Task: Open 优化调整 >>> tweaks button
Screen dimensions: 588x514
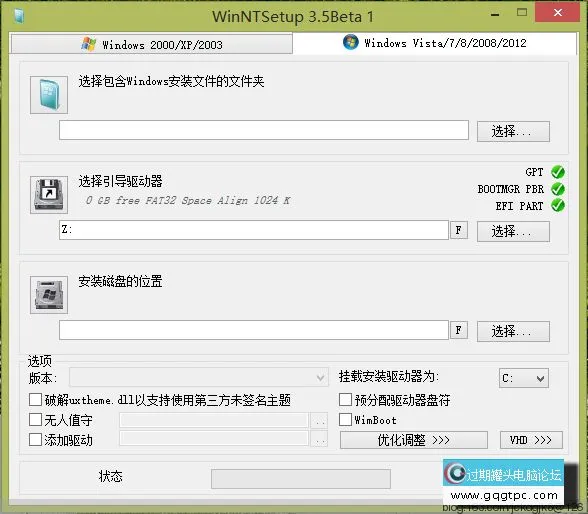Action: click(x=414, y=440)
